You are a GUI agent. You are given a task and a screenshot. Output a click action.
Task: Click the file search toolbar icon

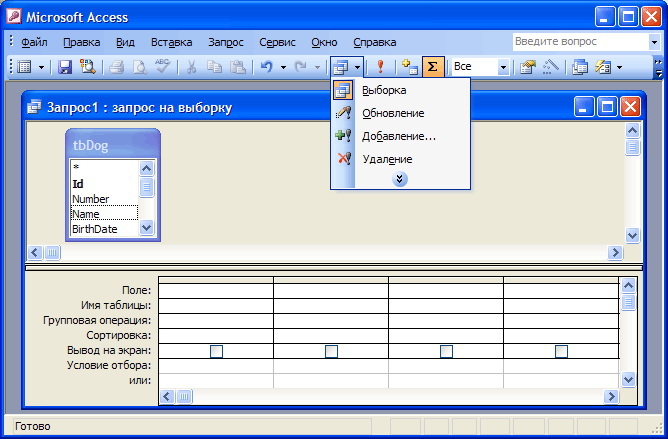pyautogui.click(x=88, y=67)
